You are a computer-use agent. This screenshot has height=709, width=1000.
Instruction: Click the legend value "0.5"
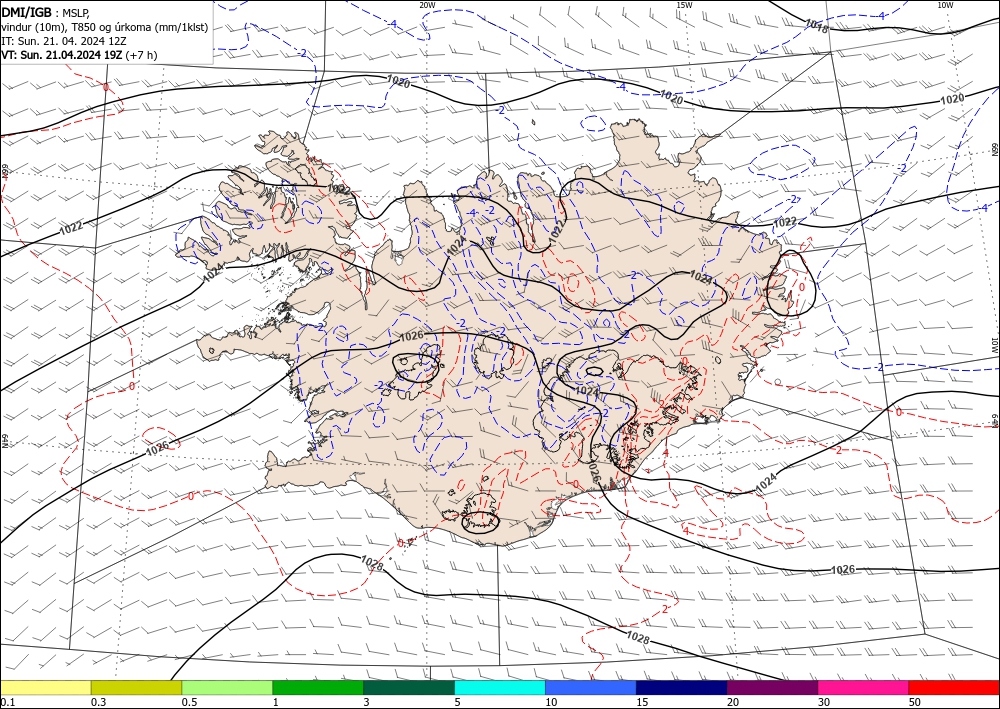pos(189,702)
